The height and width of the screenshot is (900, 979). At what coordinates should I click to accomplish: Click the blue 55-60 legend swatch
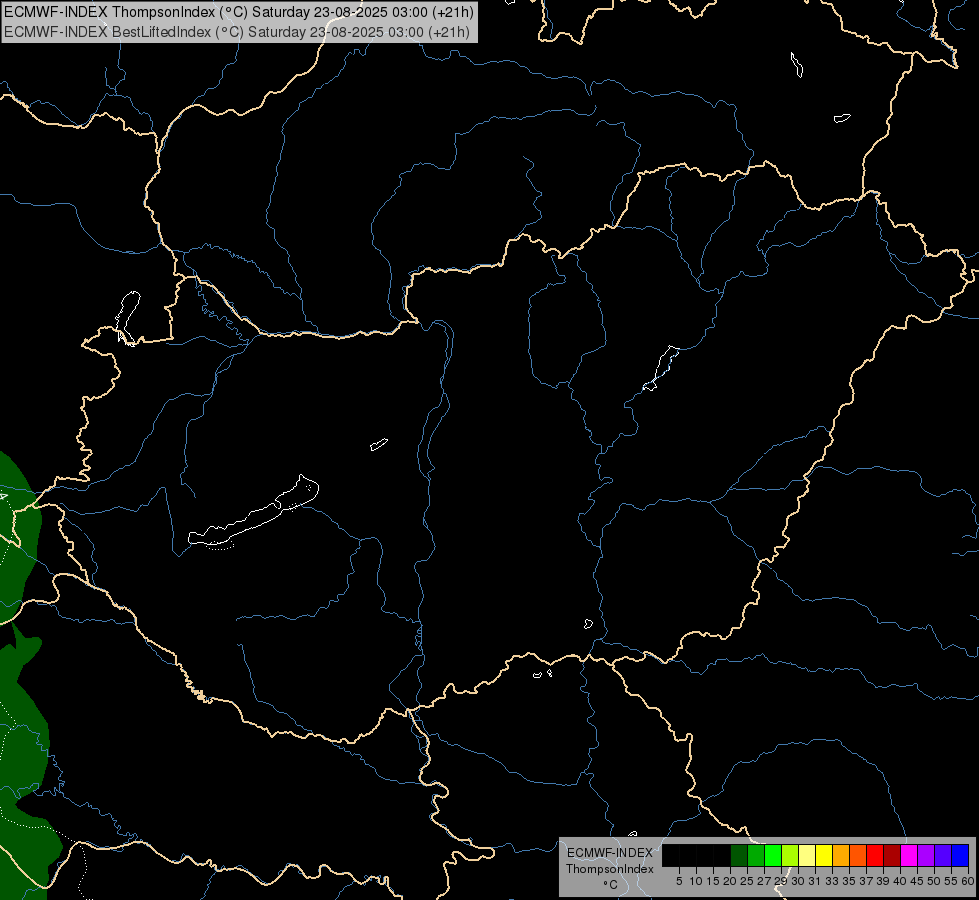960,855
